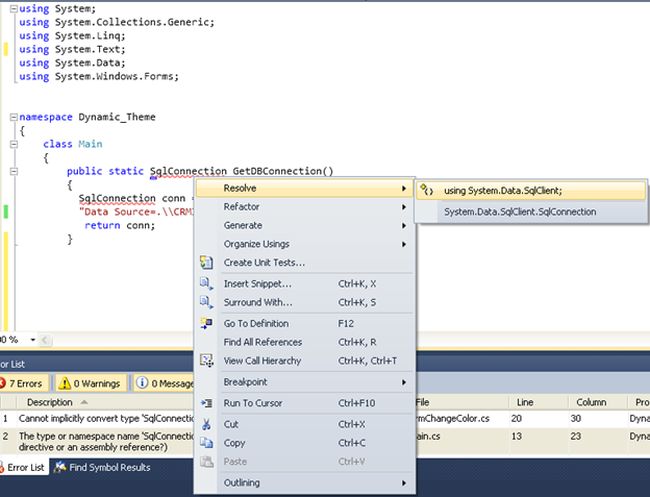Toggle the 0 Warnings filter button
Screen dimensions: 650x497
coord(90,383)
